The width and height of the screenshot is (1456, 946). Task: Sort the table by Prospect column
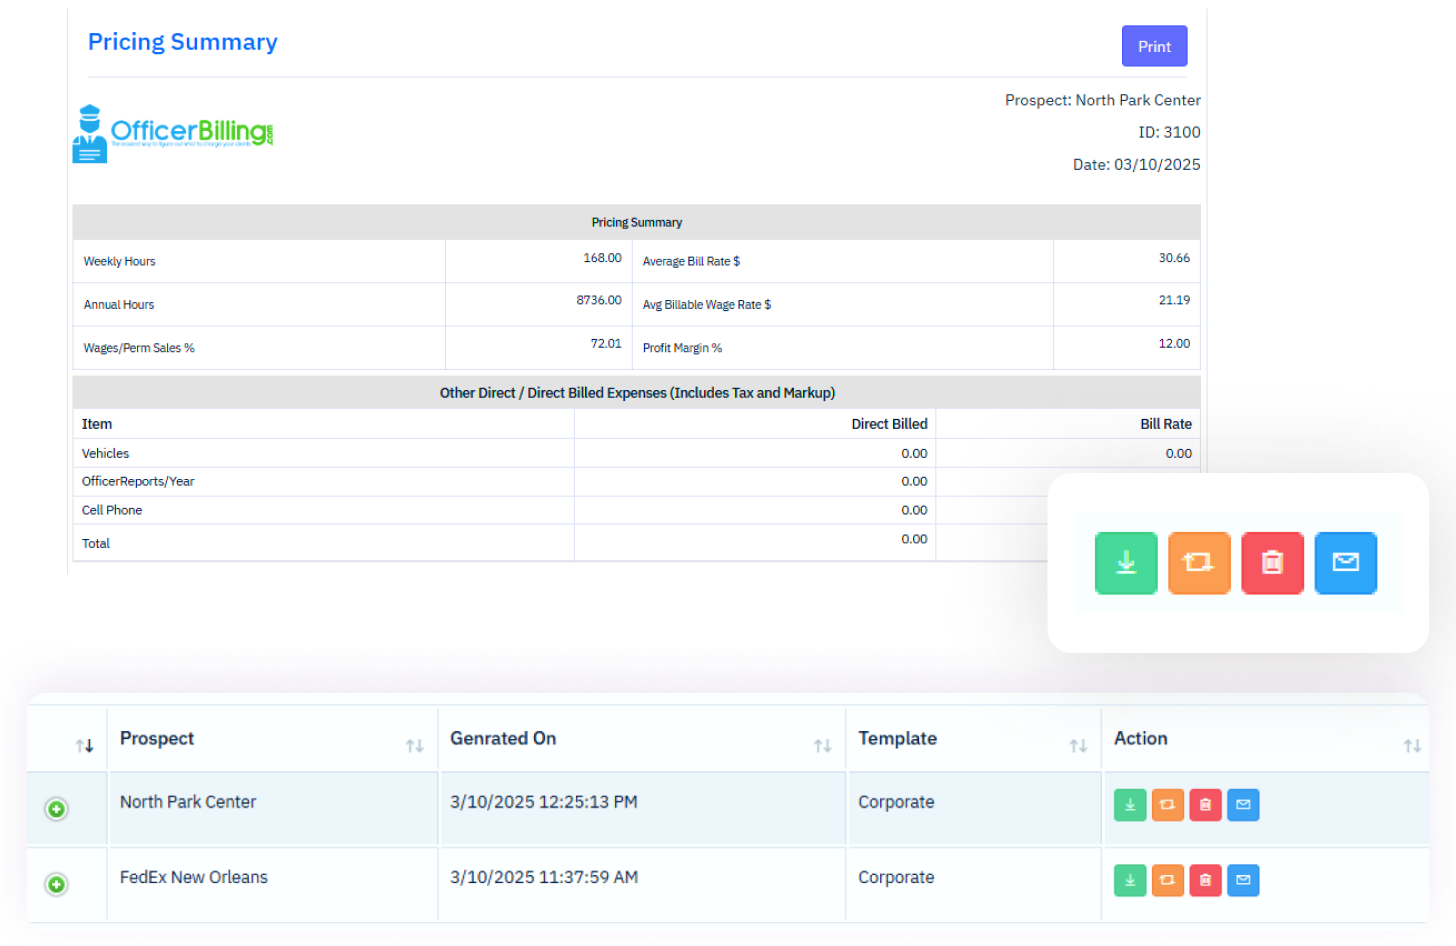(x=414, y=746)
